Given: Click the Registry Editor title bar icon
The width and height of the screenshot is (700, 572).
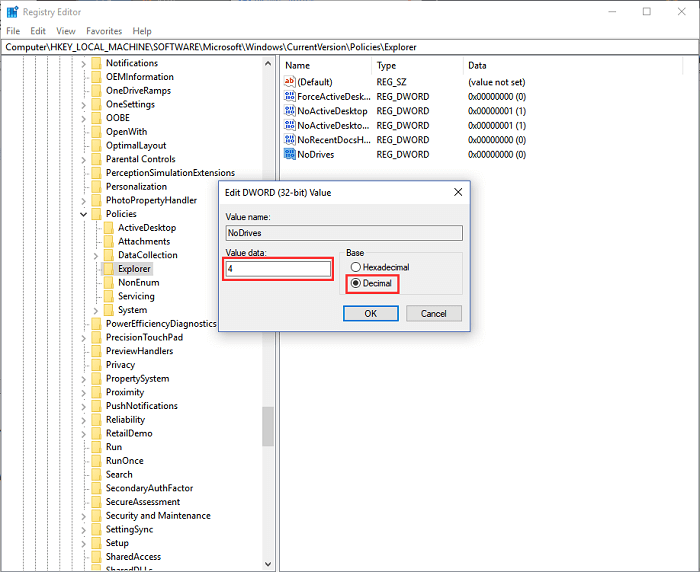Looking at the screenshot, I should [13, 12].
